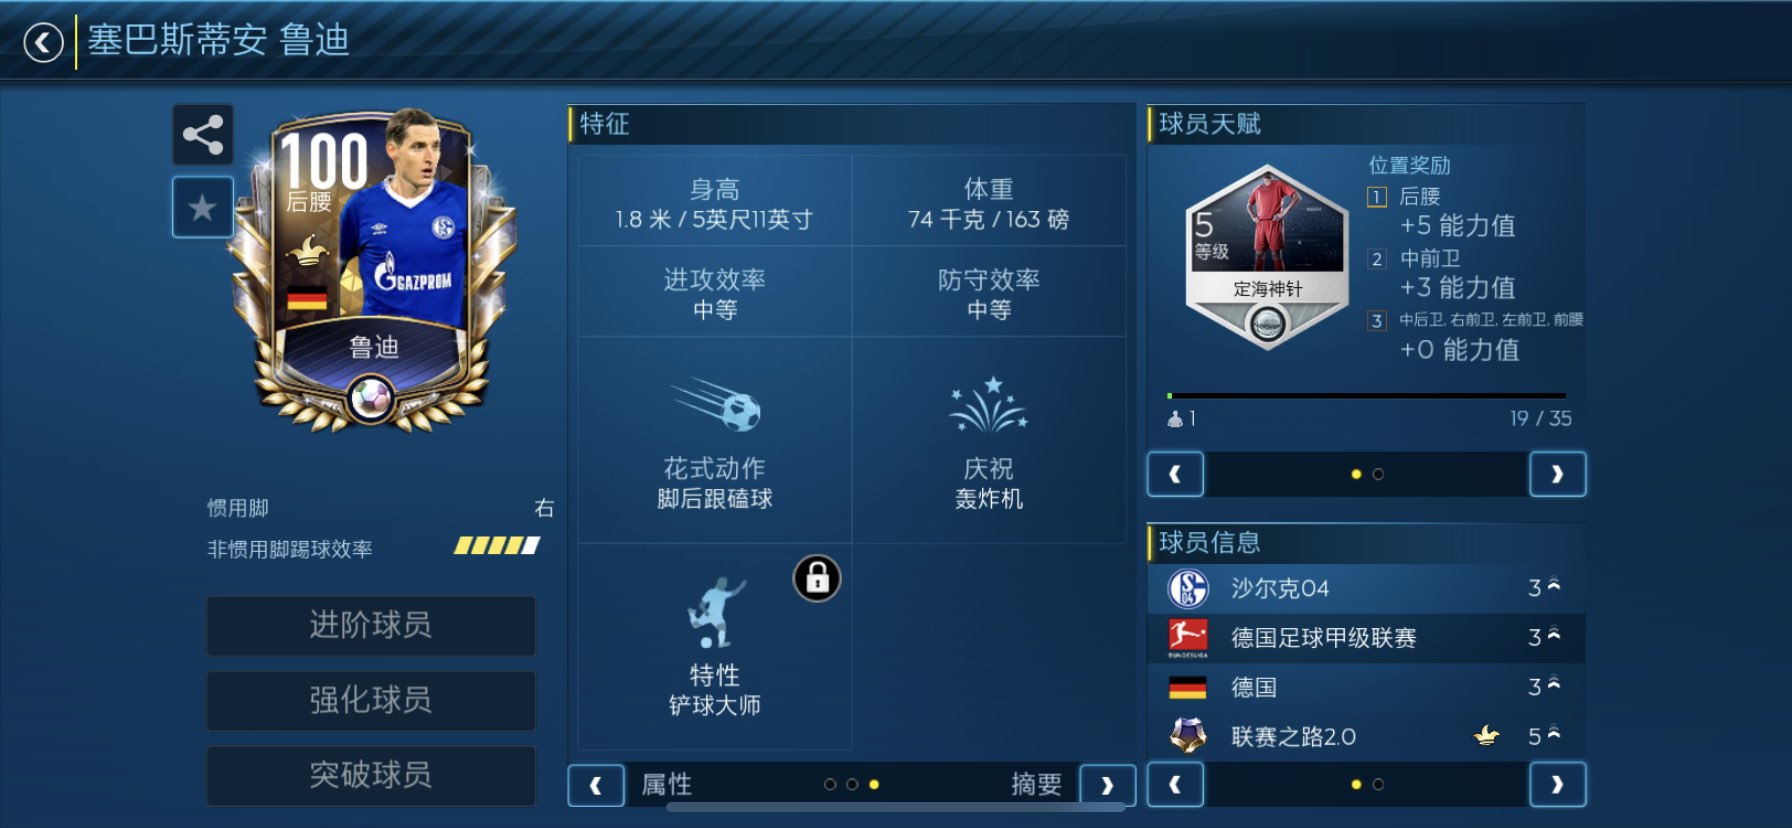Go to previous page toward 属性

[x=596, y=785]
